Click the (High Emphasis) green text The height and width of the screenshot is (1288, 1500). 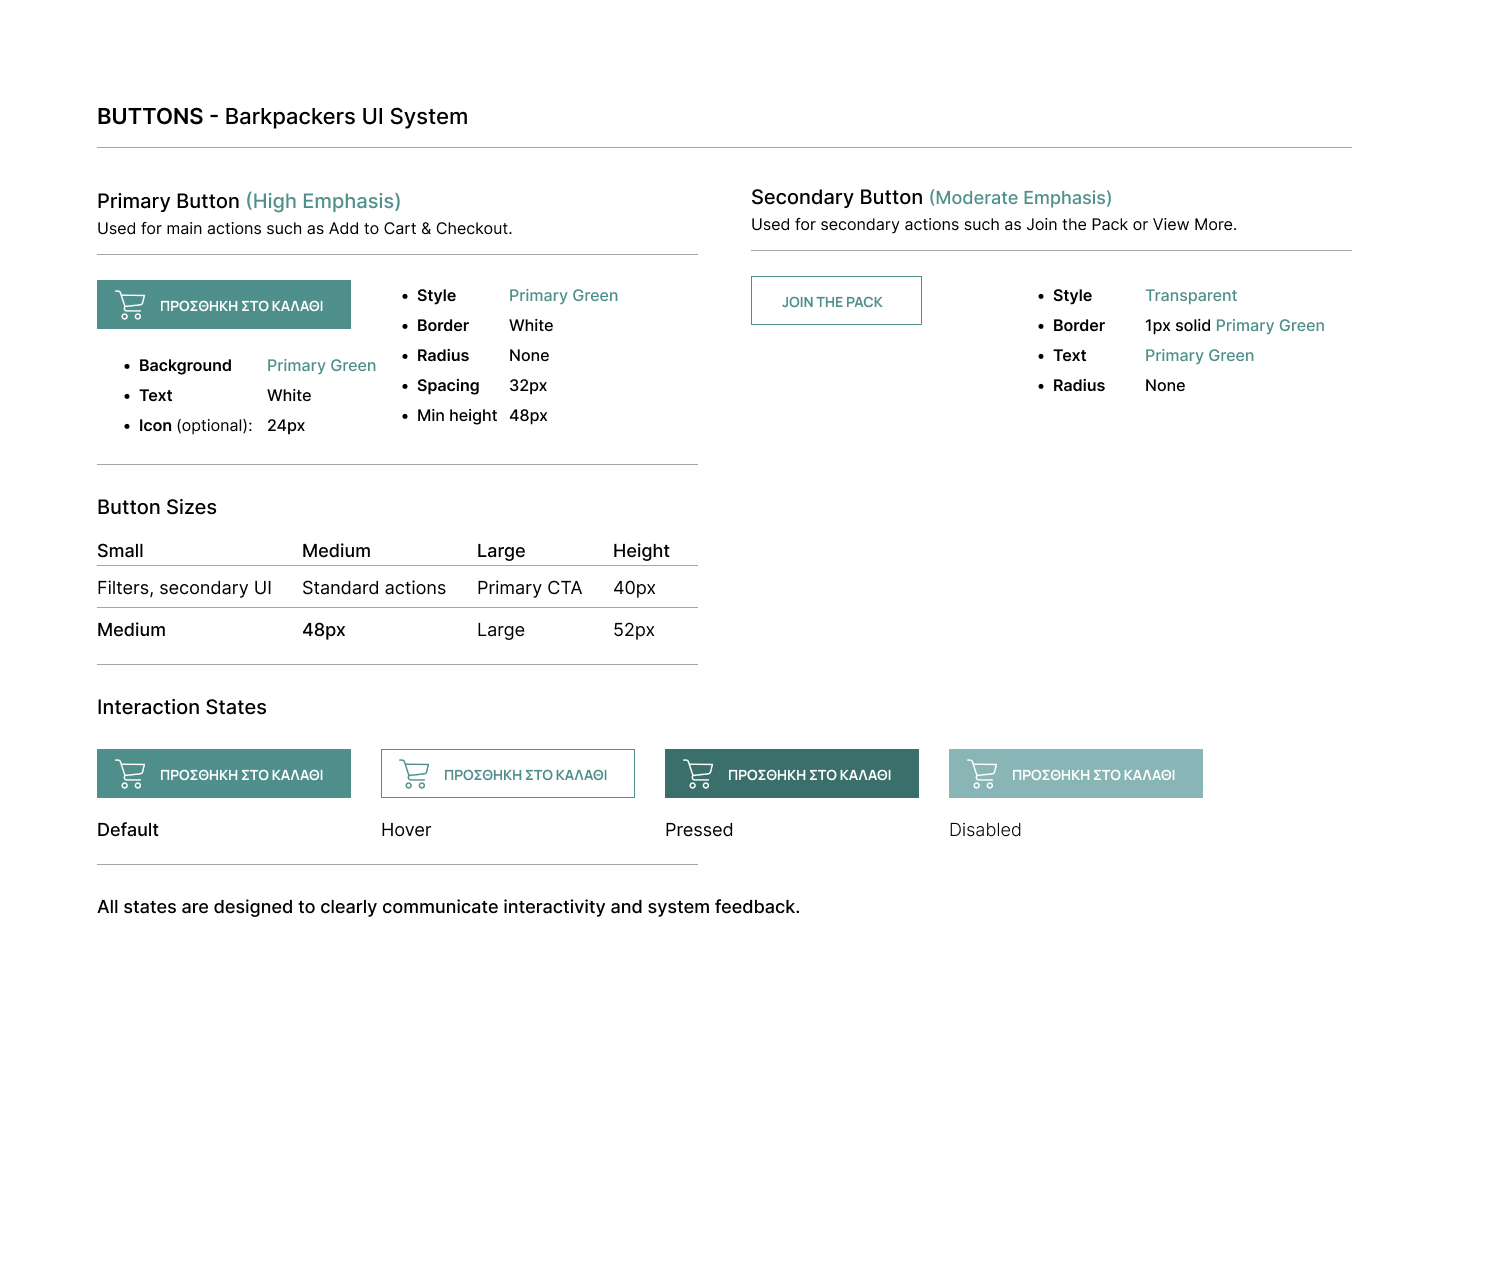pyautogui.click(x=323, y=201)
